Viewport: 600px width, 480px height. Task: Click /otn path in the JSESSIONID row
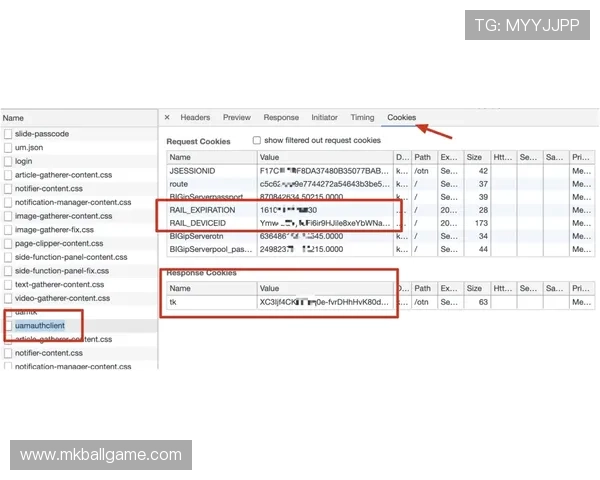coord(421,171)
